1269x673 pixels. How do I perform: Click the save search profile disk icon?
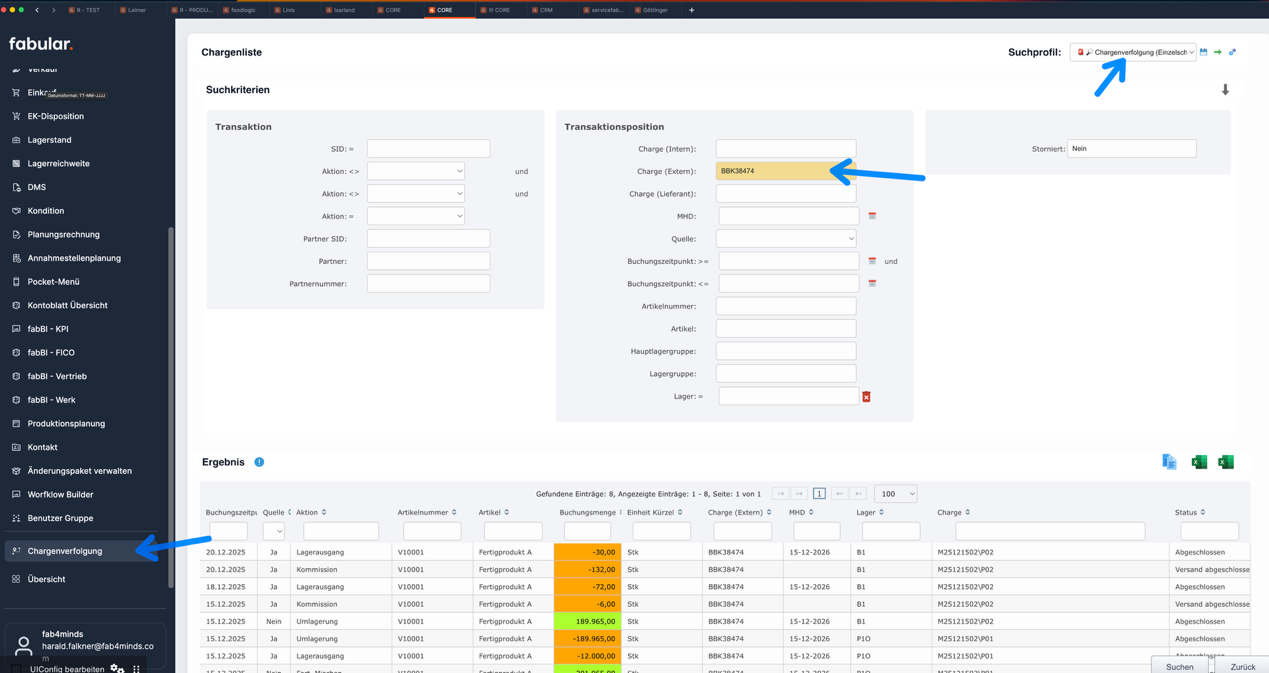[x=1204, y=52]
